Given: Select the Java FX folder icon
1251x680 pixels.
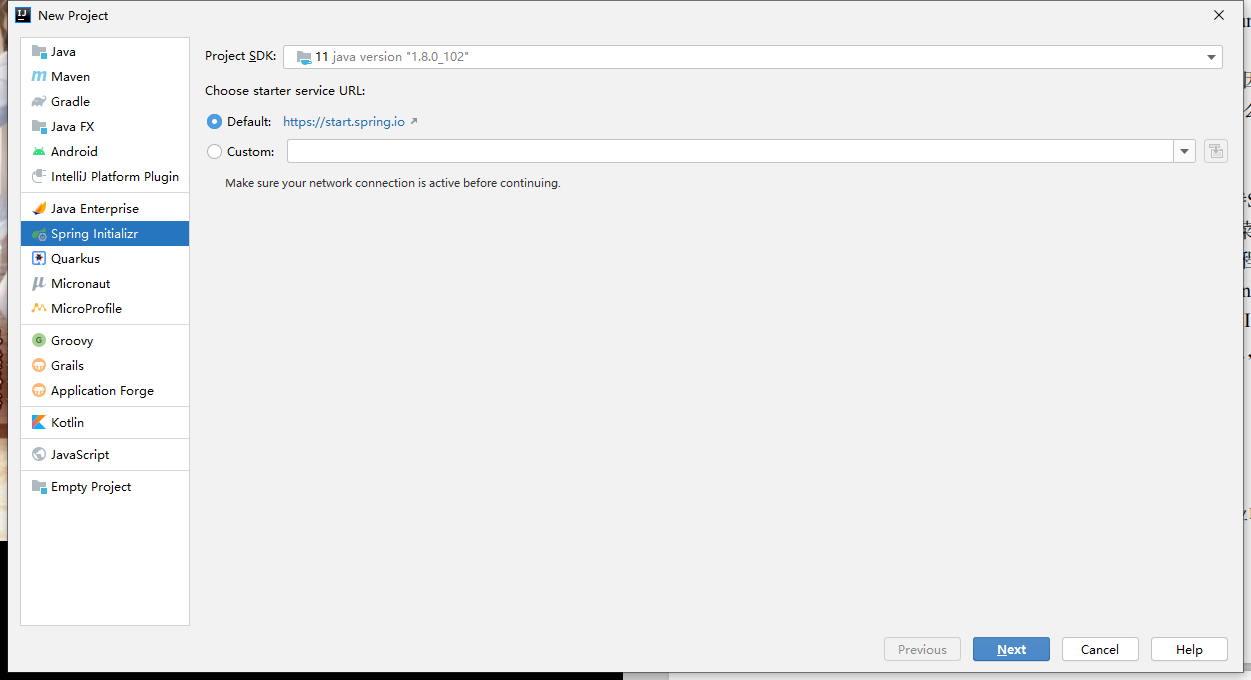Looking at the screenshot, I should pos(39,127).
